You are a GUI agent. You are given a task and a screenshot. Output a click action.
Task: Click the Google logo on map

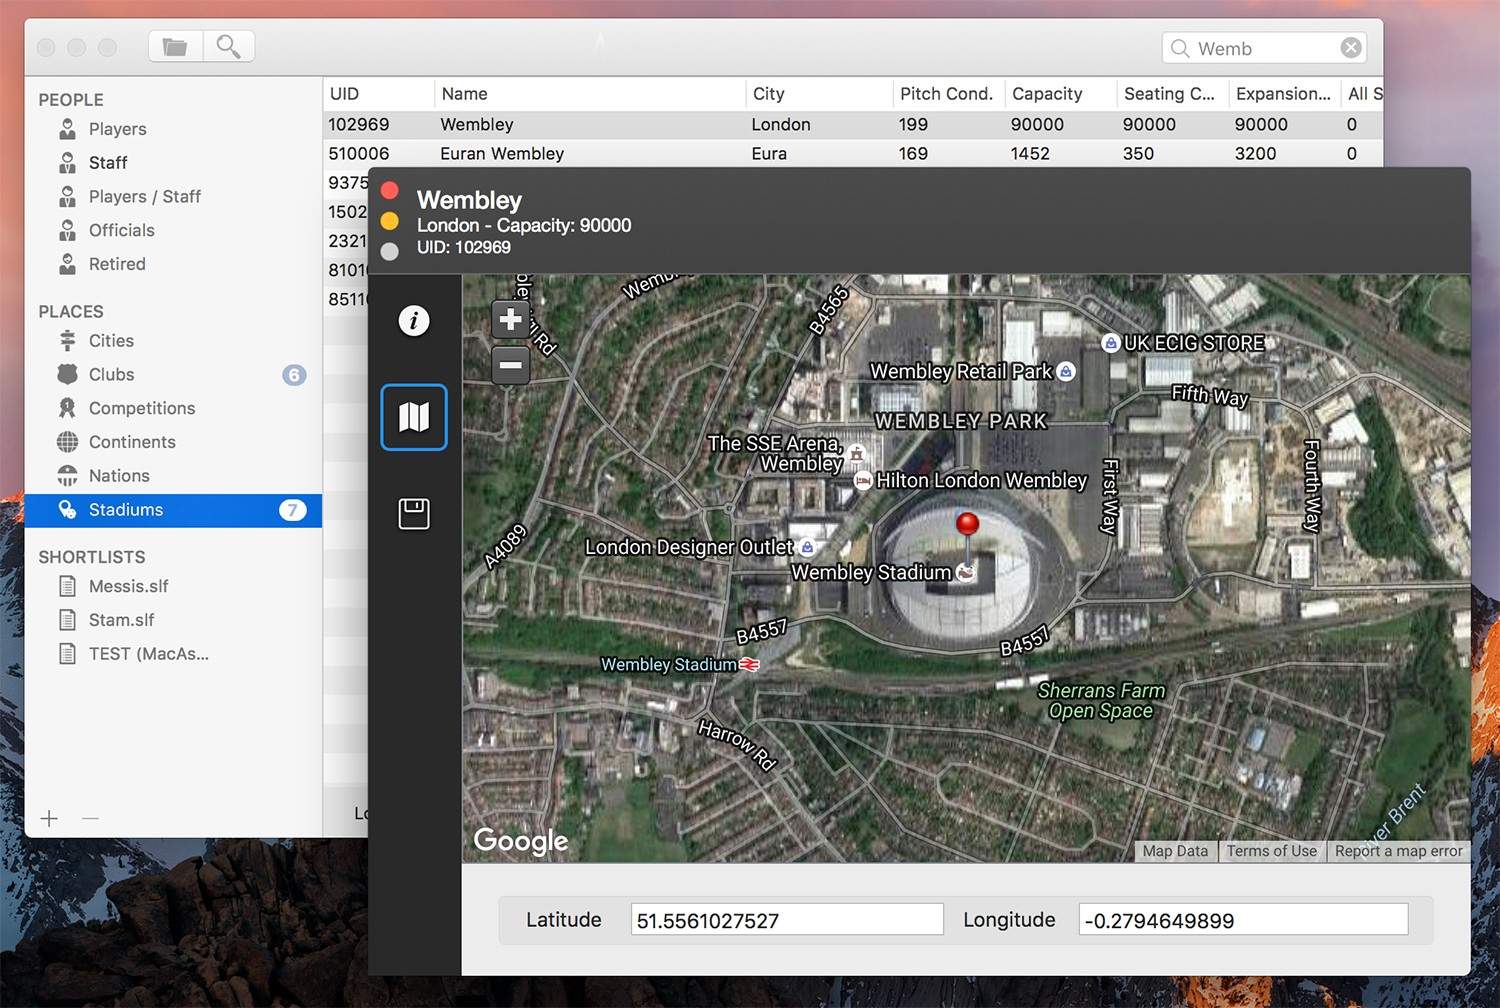coord(521,841)
